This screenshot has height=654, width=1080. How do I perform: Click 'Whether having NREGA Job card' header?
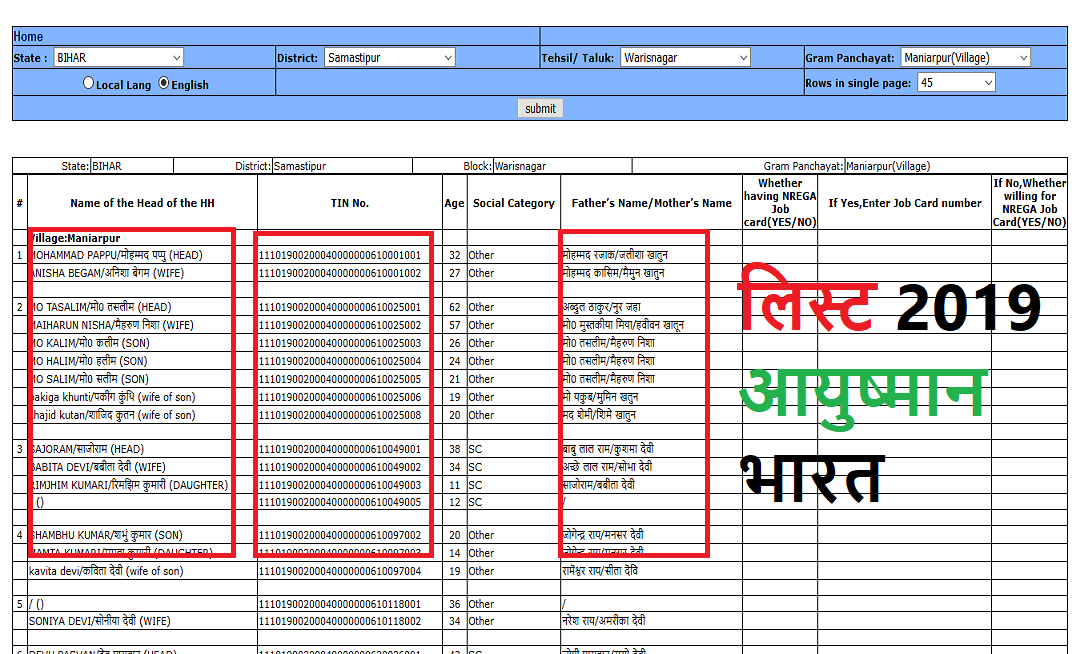pyautogui.click(x=780, y=202)
